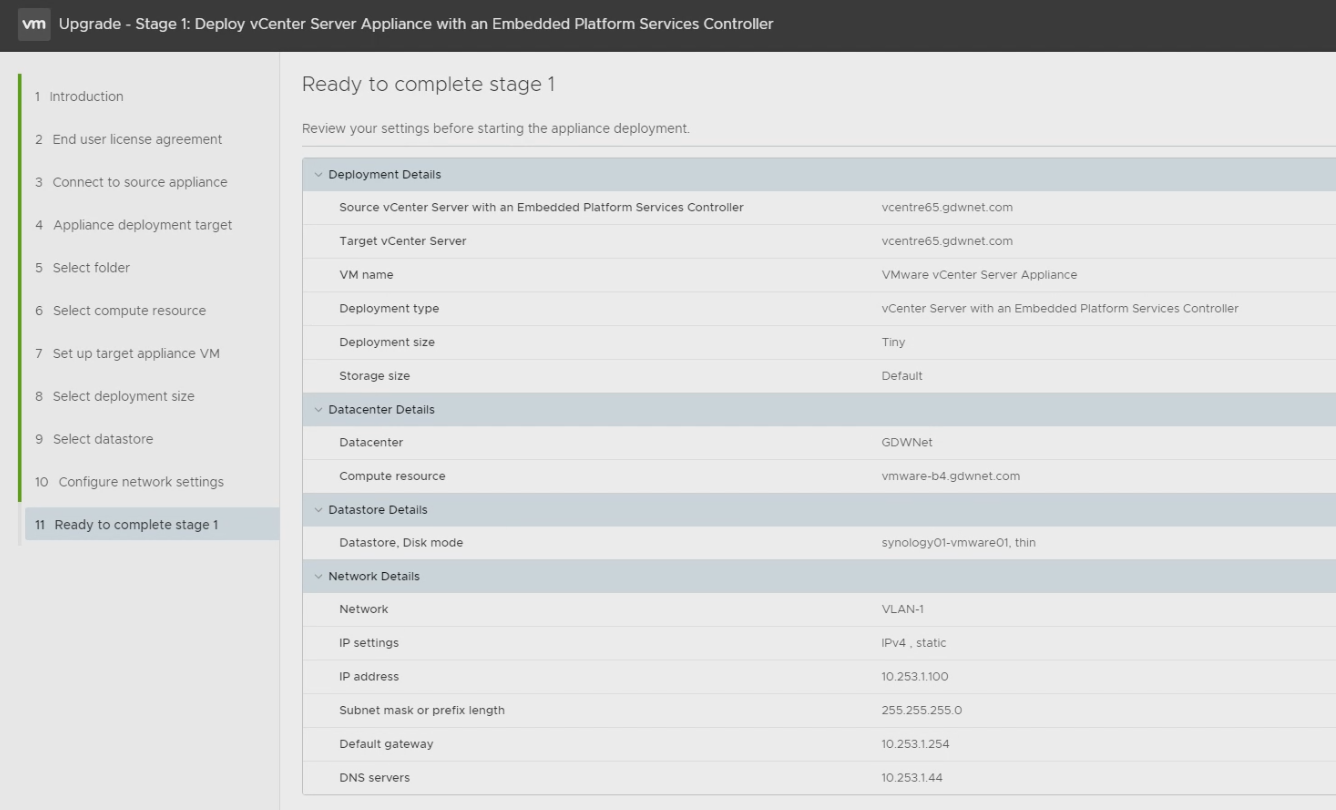Collapse the Deployment Details section chevron
Image resolution: width=1336 pixels, height=810 pixels.
coord(318,175)
